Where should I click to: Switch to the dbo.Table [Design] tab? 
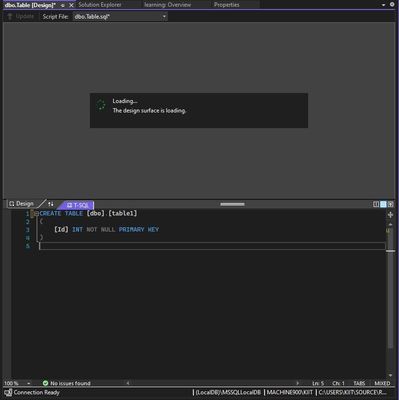coord(30,5)
